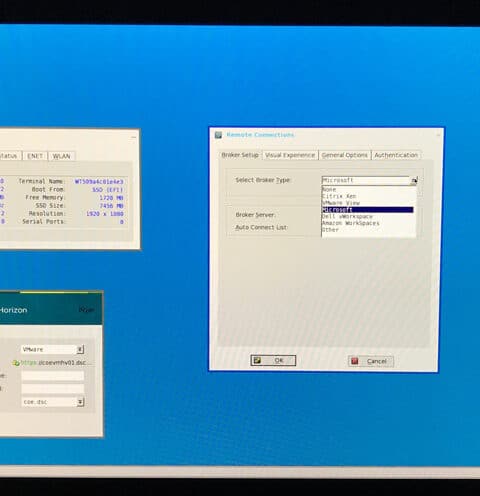
Task: Click the VMware dropdown arrow button
Action: [80, 349]
